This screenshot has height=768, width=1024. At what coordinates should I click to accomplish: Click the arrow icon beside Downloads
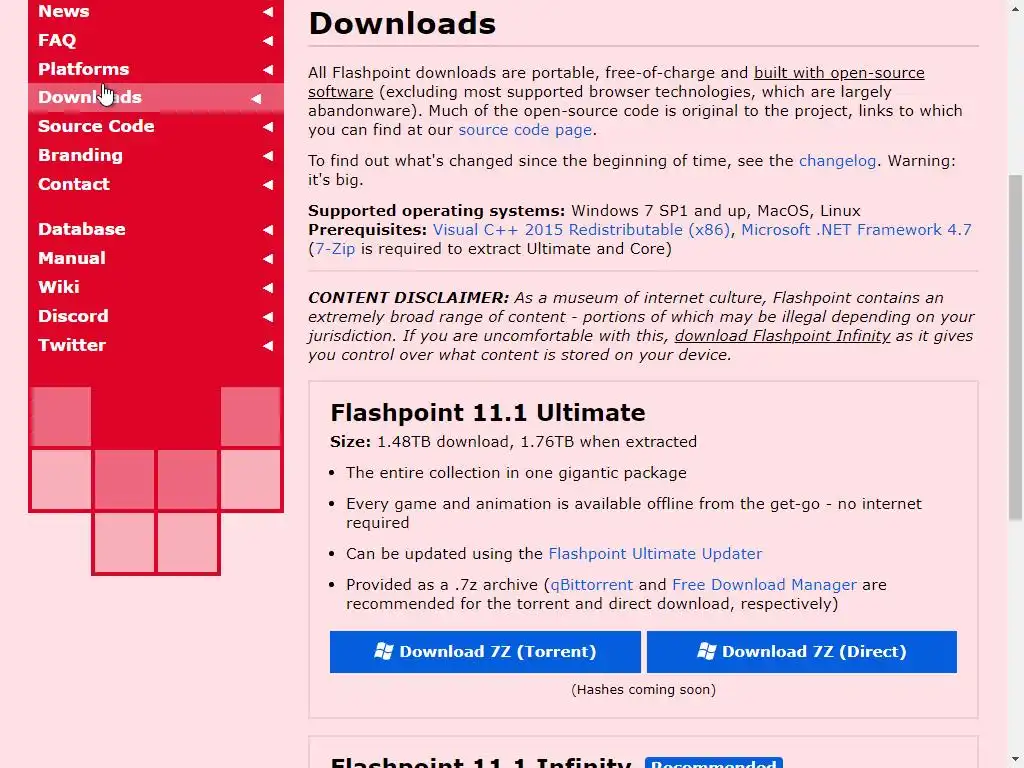click(x=256, y=98)
